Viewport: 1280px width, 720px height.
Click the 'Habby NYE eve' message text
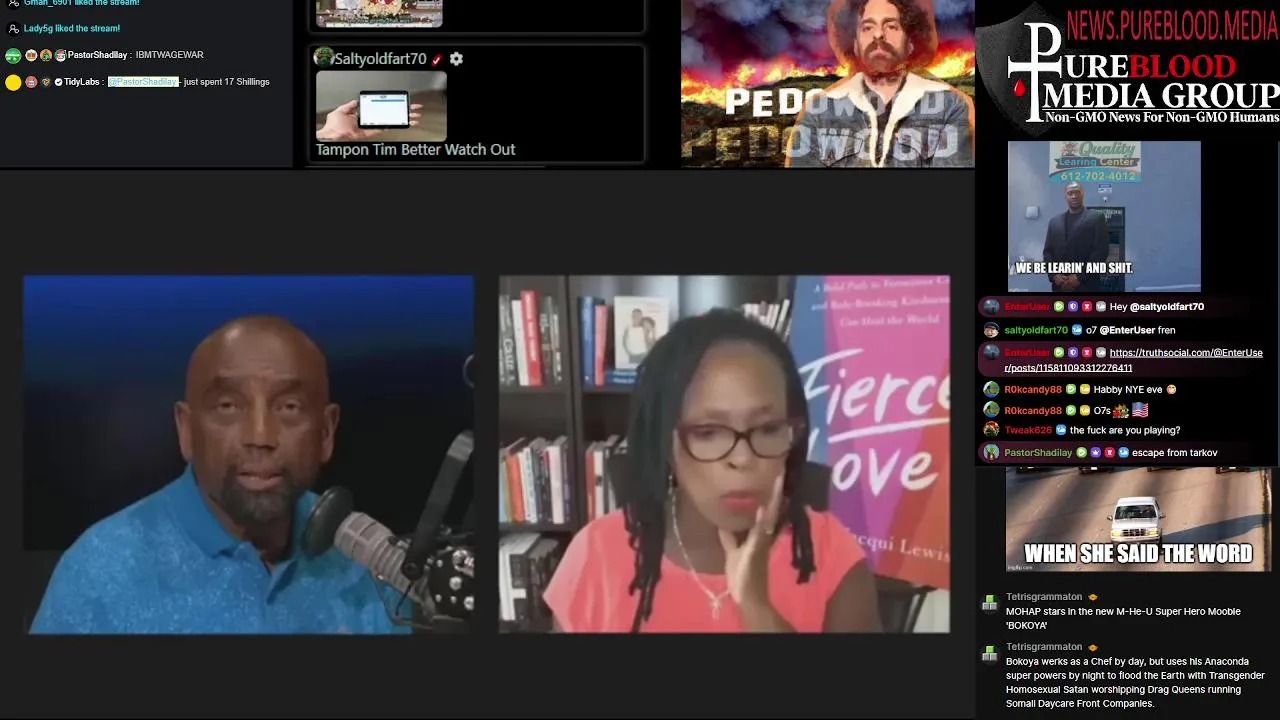pos(1128,389)
